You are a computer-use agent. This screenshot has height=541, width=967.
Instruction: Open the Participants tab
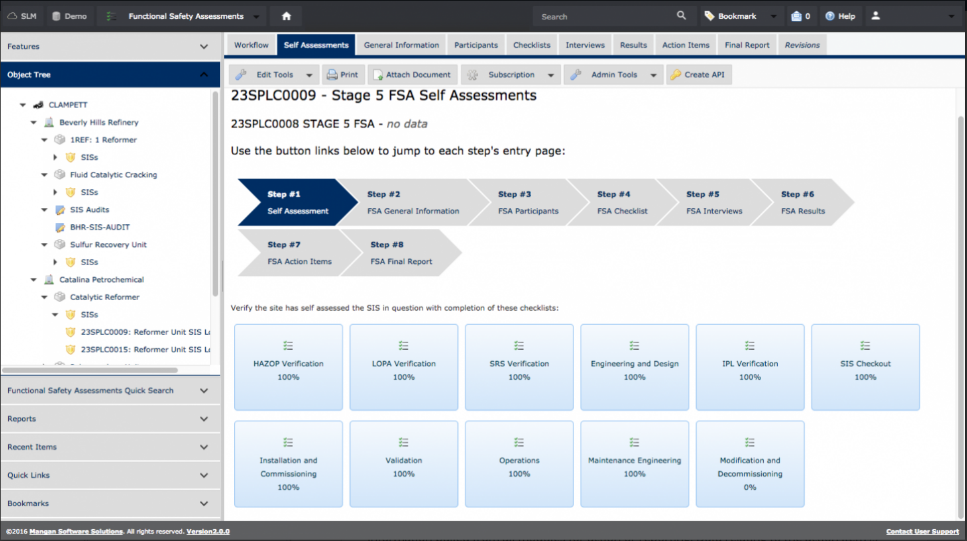tap(475, 45)
